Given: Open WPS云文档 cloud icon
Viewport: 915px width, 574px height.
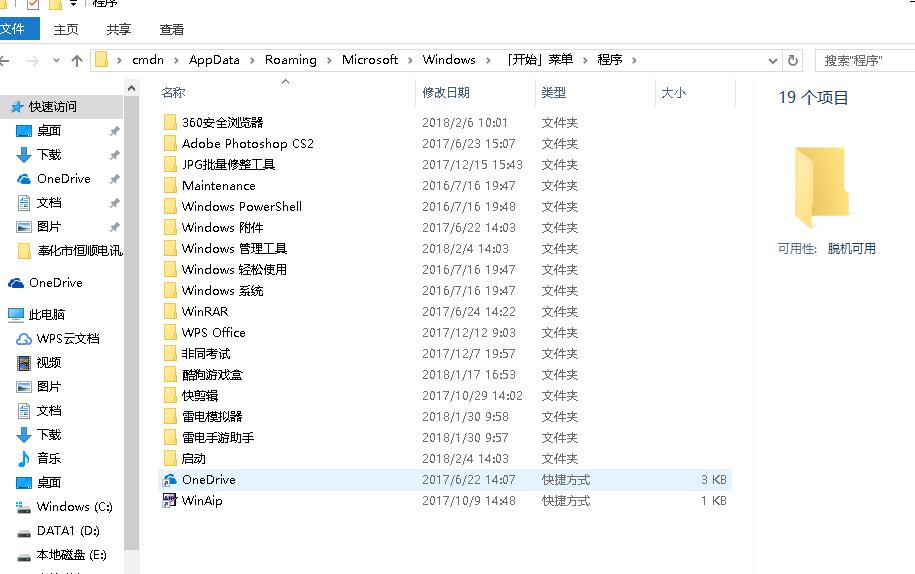Looking at the screenshot, I should 24,339.
